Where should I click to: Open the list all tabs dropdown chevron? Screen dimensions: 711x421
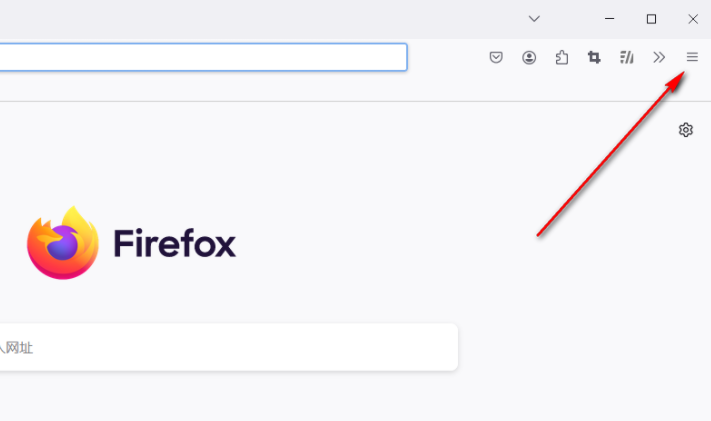click(x=534, y=19)
